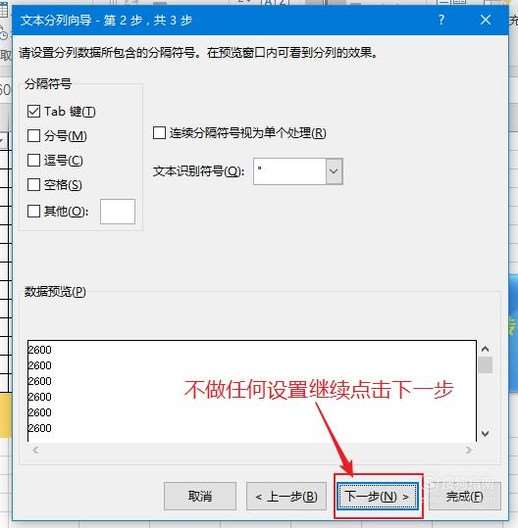Uncheck the Tab 键 delimiter checkbox

(34, 111)
